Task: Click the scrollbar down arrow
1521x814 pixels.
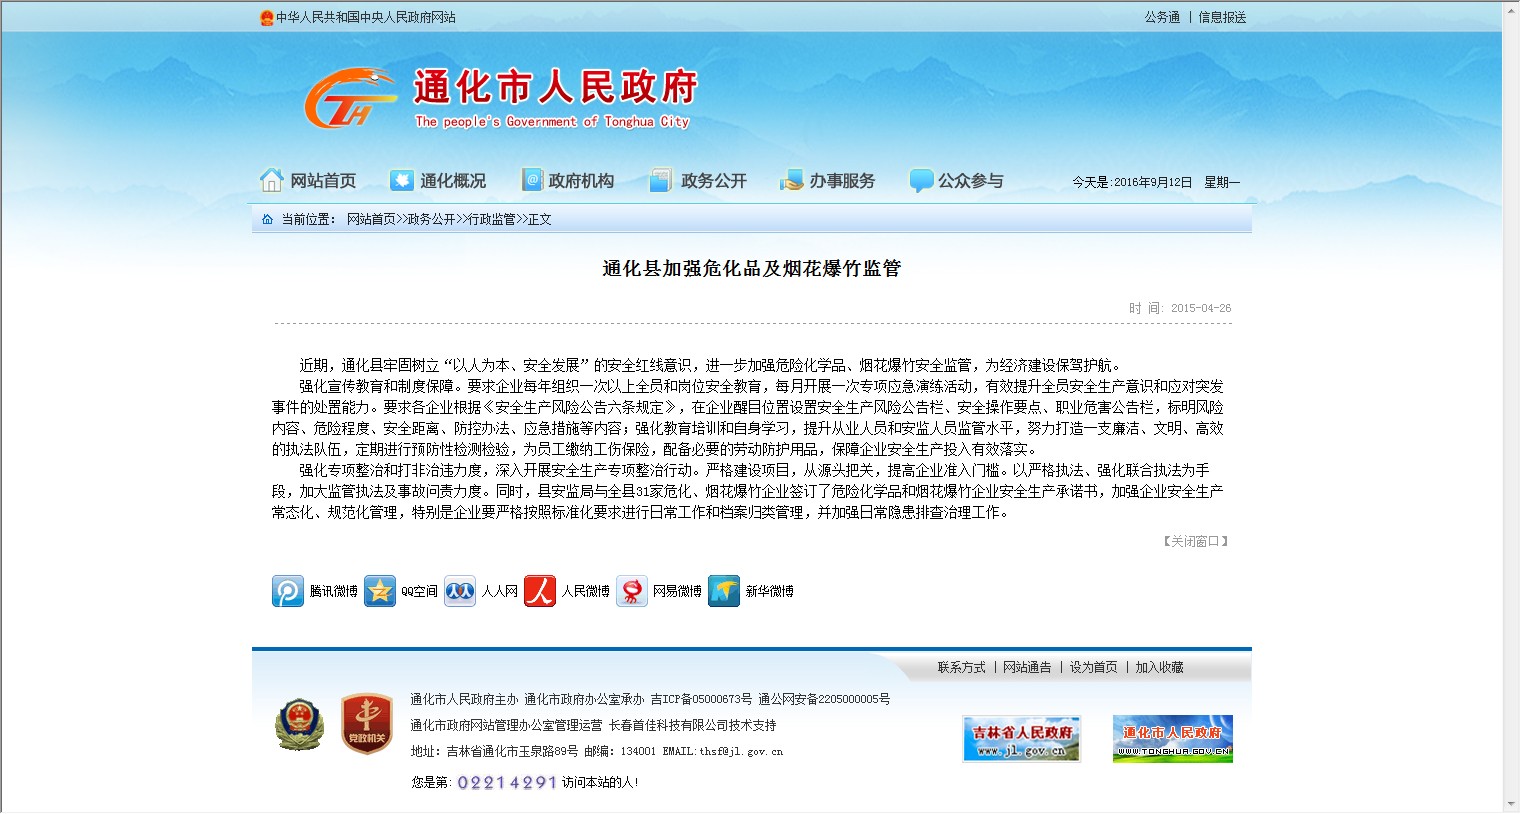Action: pyautogui.click(x=1510, y=804)
